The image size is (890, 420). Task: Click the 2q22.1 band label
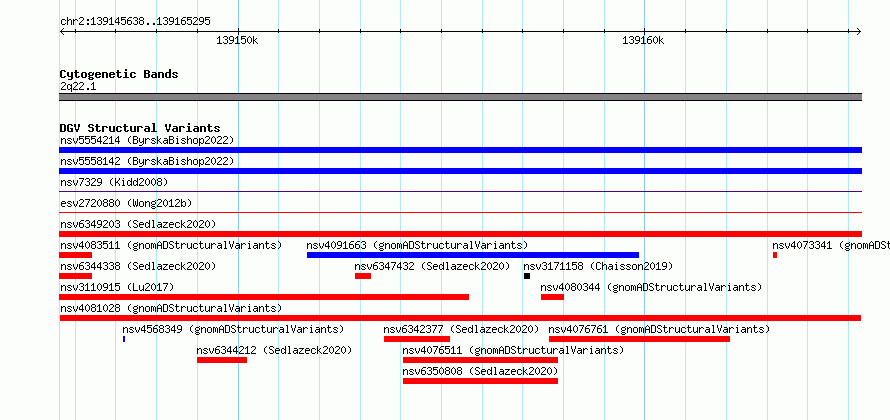(x=78, y=87)
